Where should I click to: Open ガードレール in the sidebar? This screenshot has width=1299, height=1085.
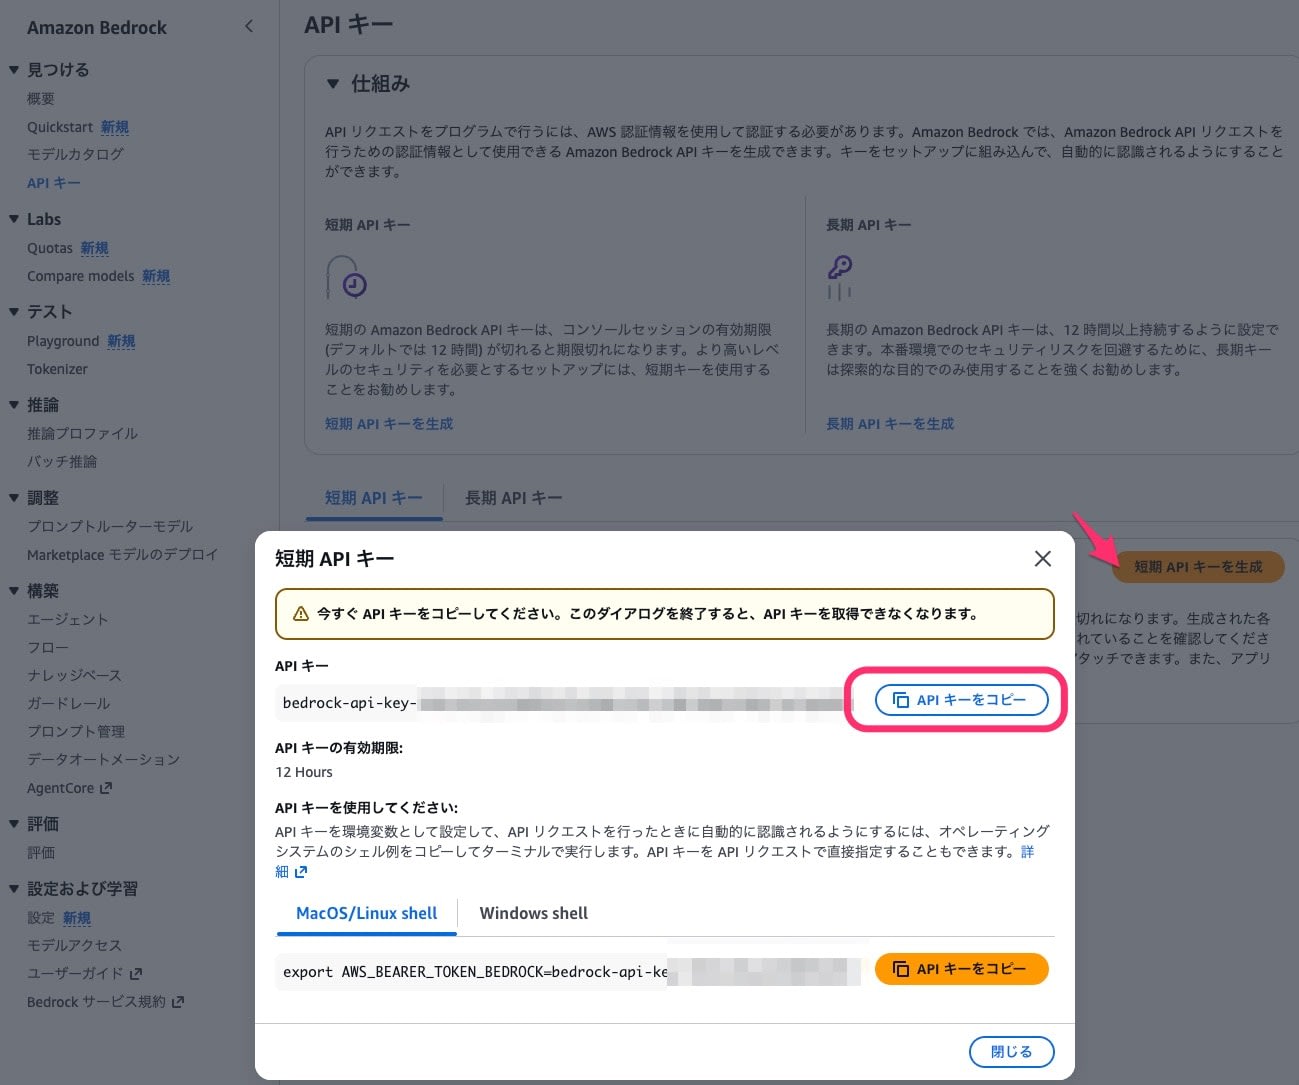click(68, 703)
